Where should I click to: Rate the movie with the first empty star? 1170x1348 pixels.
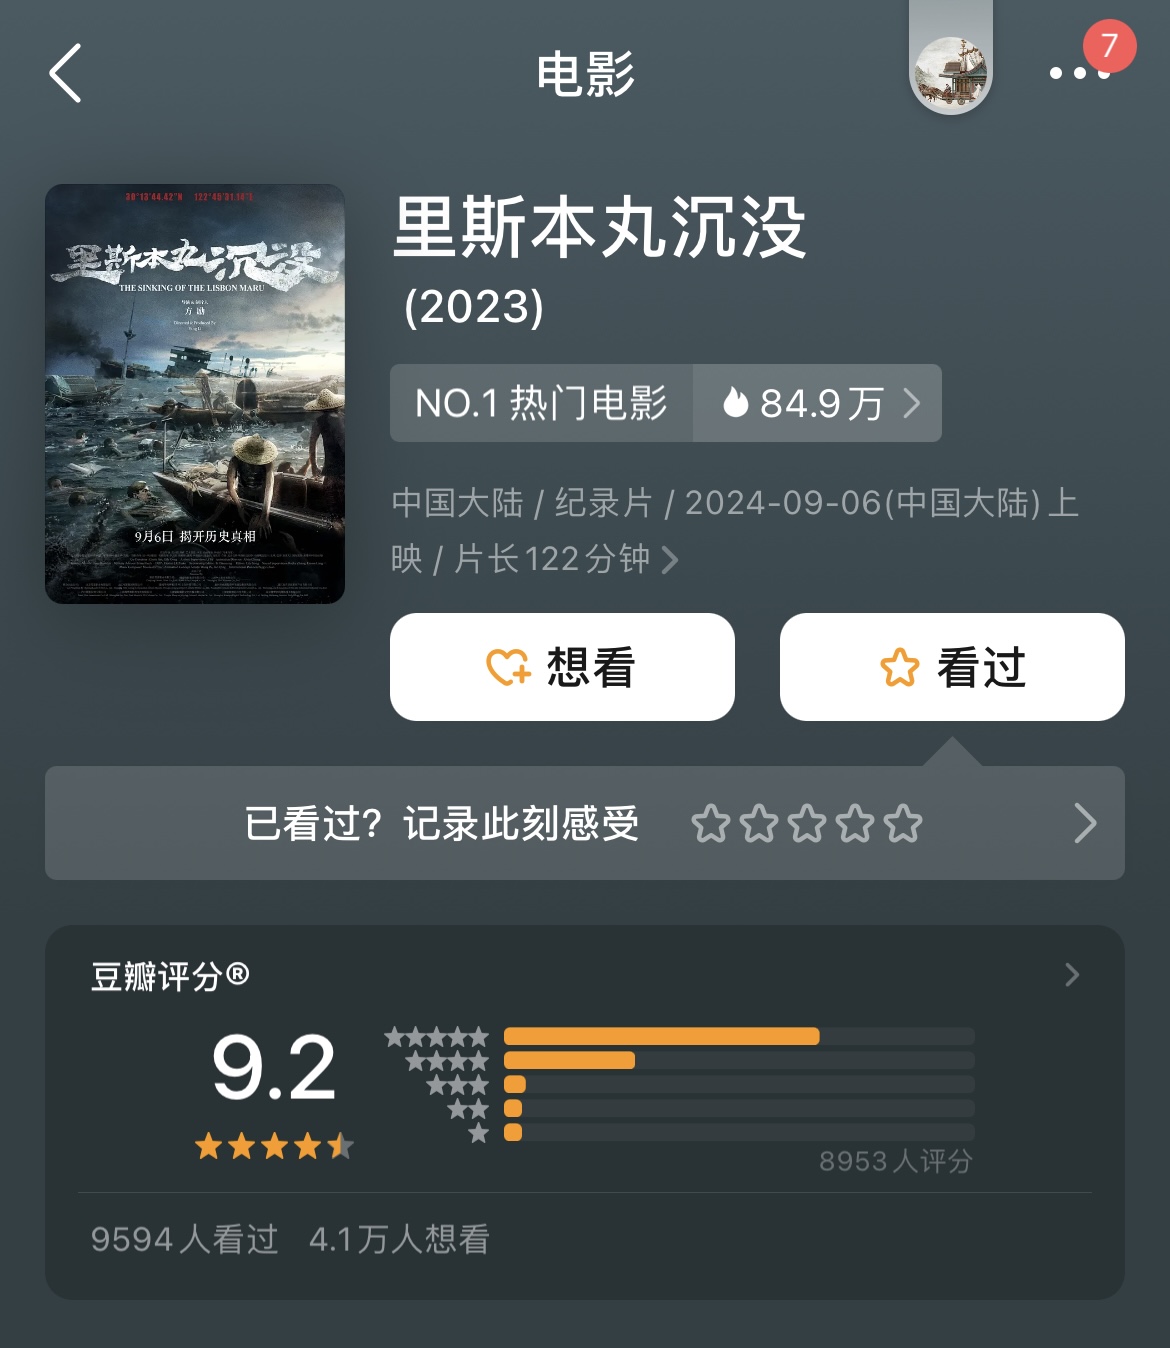[x=711, y=824]
